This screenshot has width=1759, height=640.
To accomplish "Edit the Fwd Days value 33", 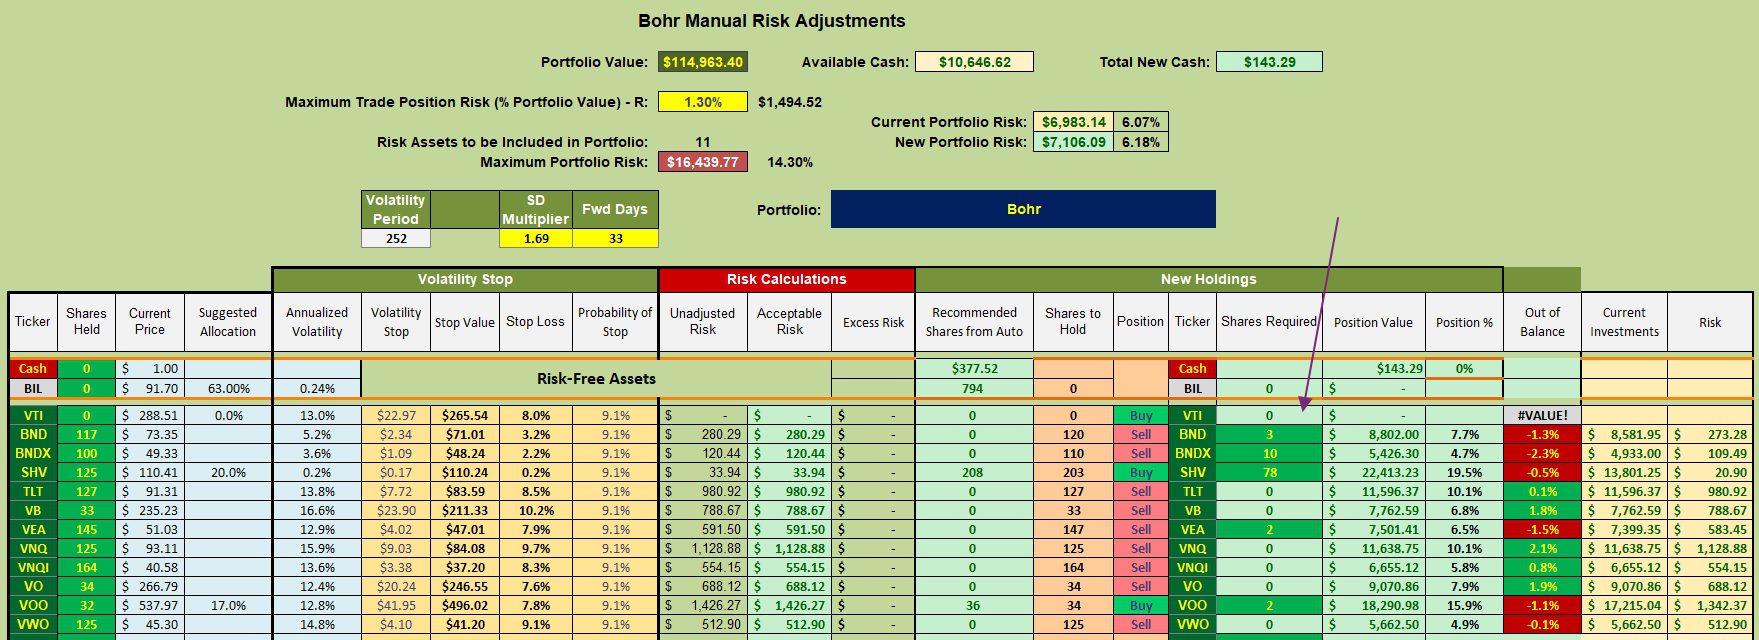I will point(616,239).
